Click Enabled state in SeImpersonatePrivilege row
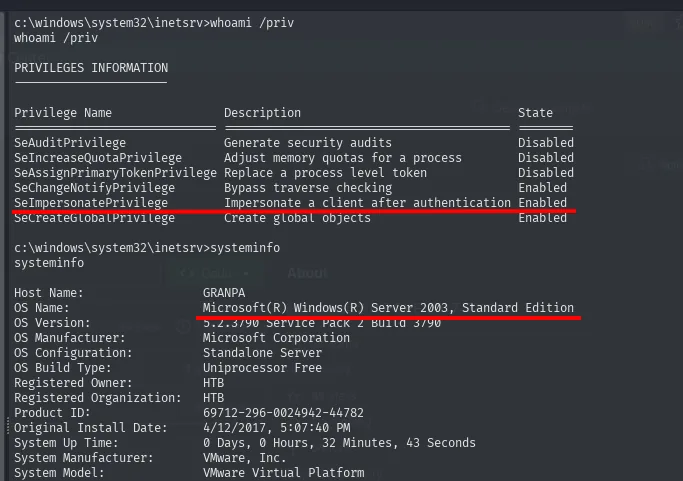 click(542, 203)
